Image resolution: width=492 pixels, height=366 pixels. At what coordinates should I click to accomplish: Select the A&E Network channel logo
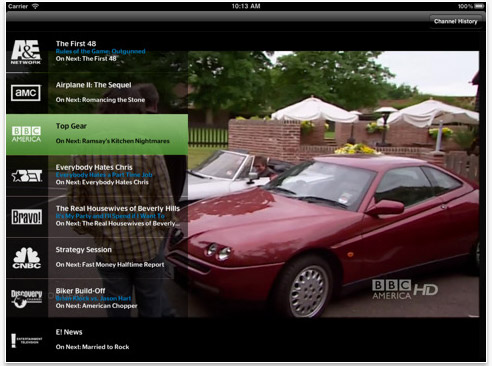tap(26, 52)
